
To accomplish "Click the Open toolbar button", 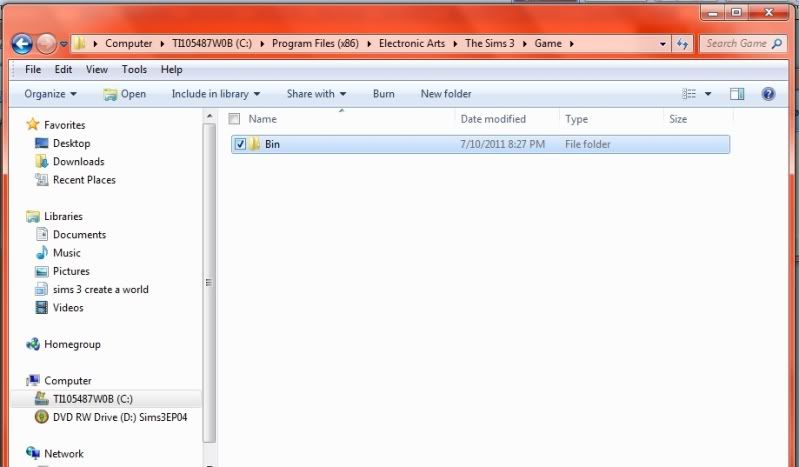I will pyautogui.click(x=125, y=94).
